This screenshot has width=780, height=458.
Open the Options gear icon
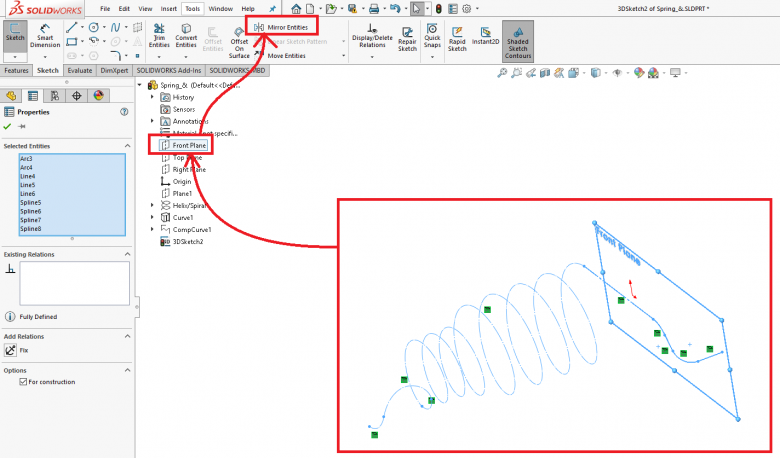(467, 8)
